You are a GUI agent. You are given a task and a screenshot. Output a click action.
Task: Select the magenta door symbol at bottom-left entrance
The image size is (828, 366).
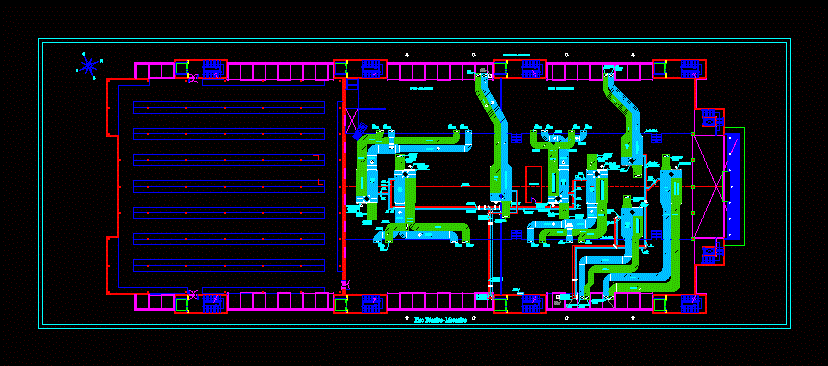pyautogui.click(x=193, y=294)
